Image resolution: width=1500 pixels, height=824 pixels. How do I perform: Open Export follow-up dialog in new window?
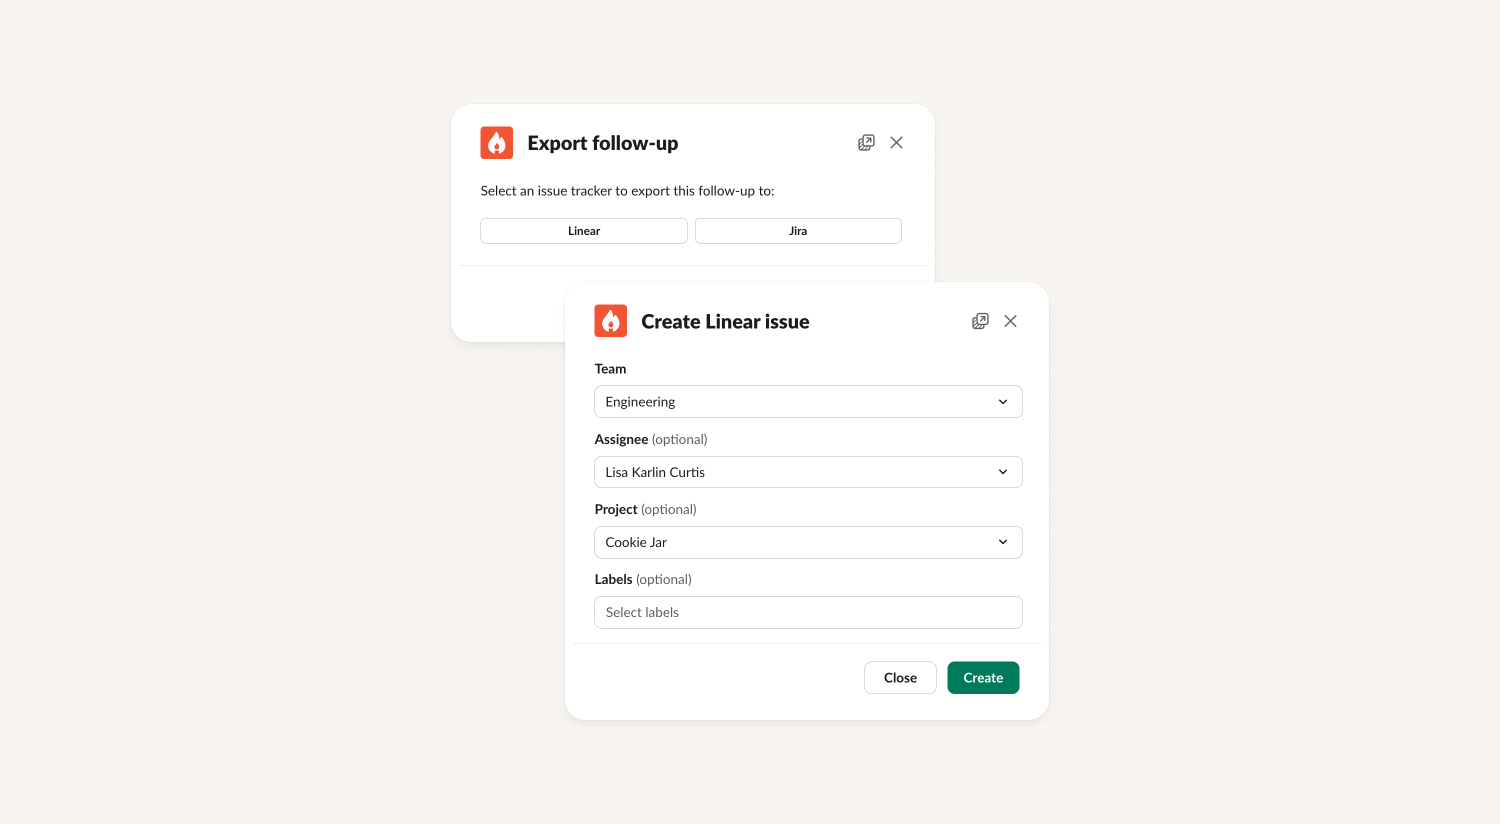(x=866, y=143)
